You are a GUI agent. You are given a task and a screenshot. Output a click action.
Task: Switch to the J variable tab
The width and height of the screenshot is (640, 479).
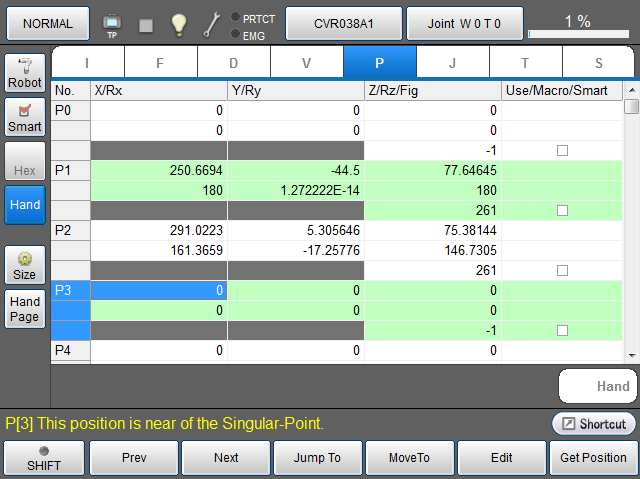coord(452,63)
